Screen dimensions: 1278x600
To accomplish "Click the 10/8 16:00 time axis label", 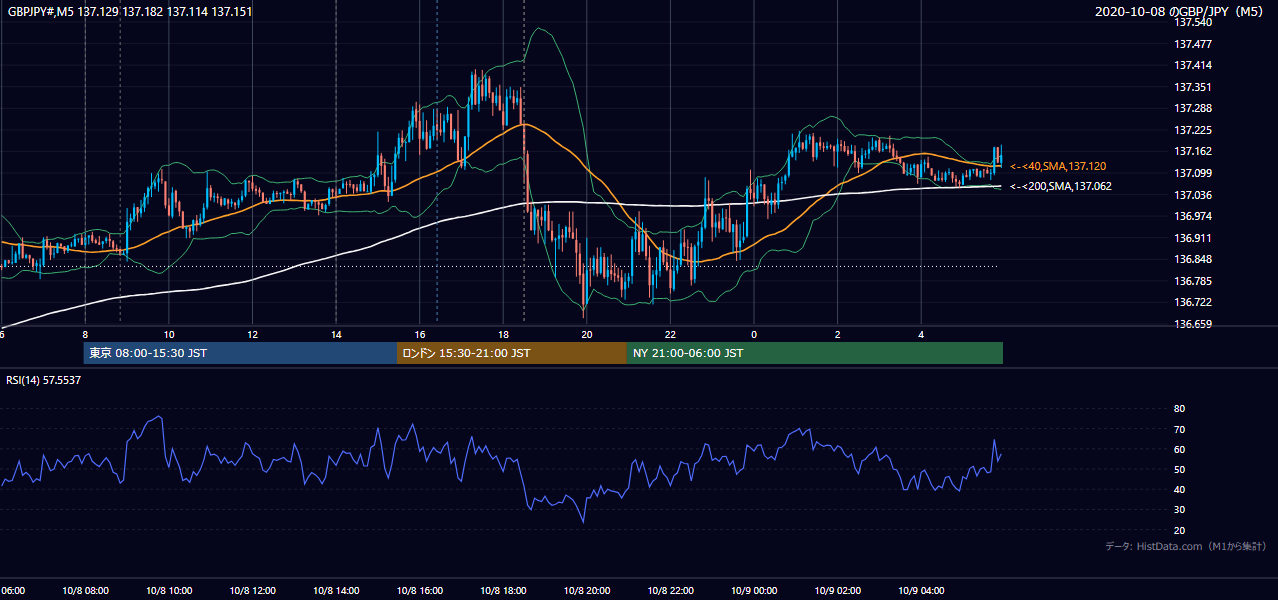I will [419, 591].
